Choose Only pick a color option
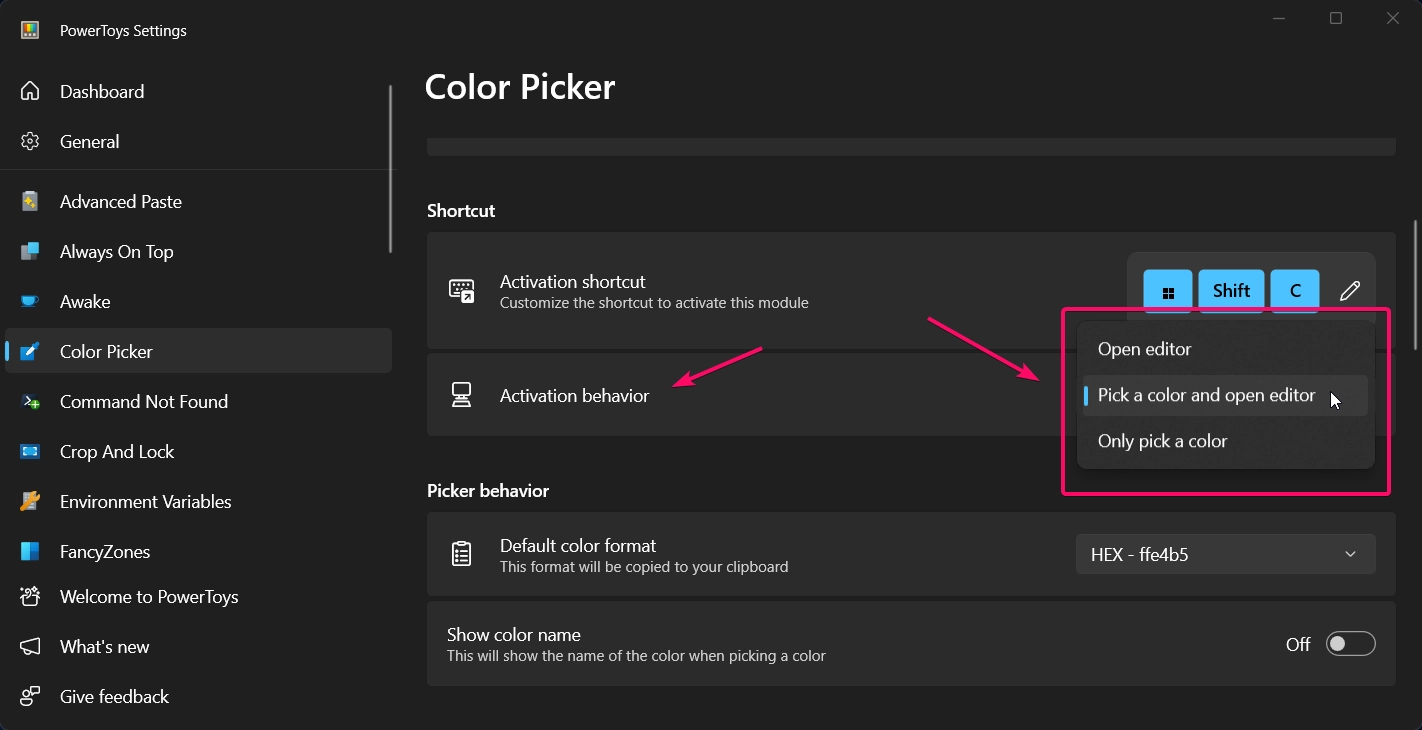The image size is (1422, 730). click(x=1226, y=441)
